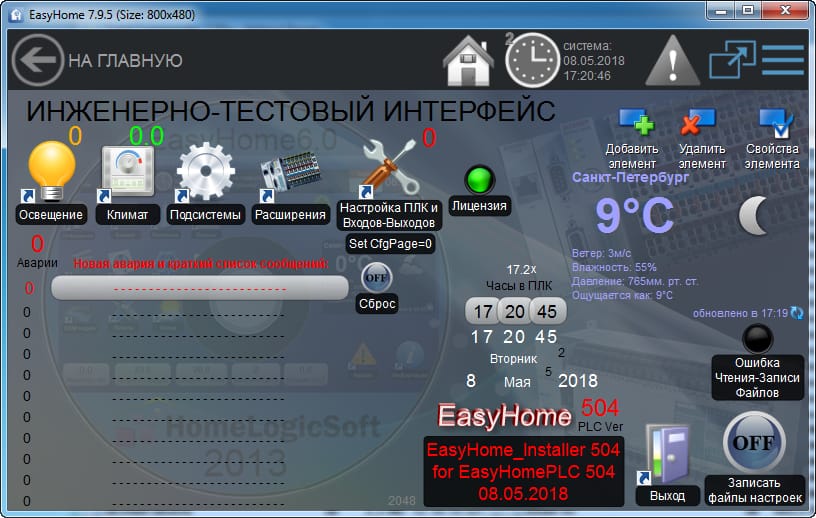816x518 pixels.
Task: Open Свойства элемента icon
Action: coord(775,122)
